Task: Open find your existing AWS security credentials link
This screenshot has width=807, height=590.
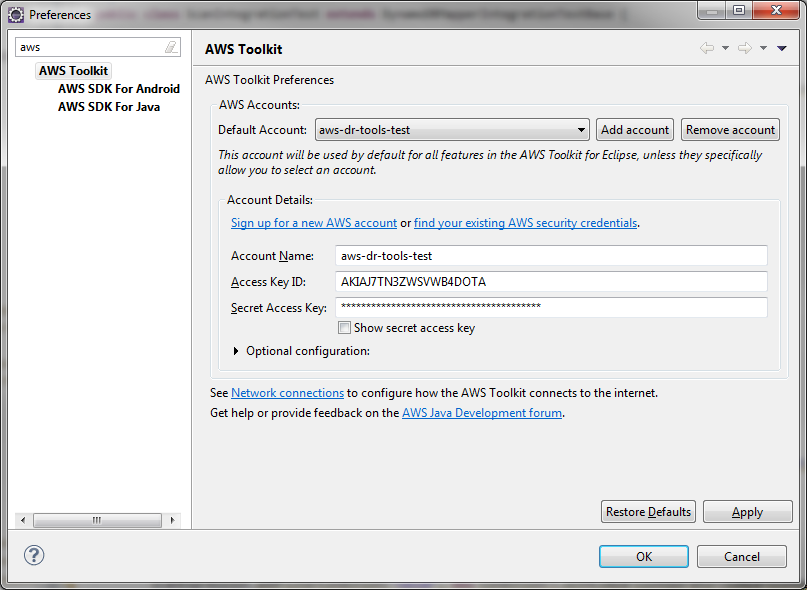Action: click(525, 223)
